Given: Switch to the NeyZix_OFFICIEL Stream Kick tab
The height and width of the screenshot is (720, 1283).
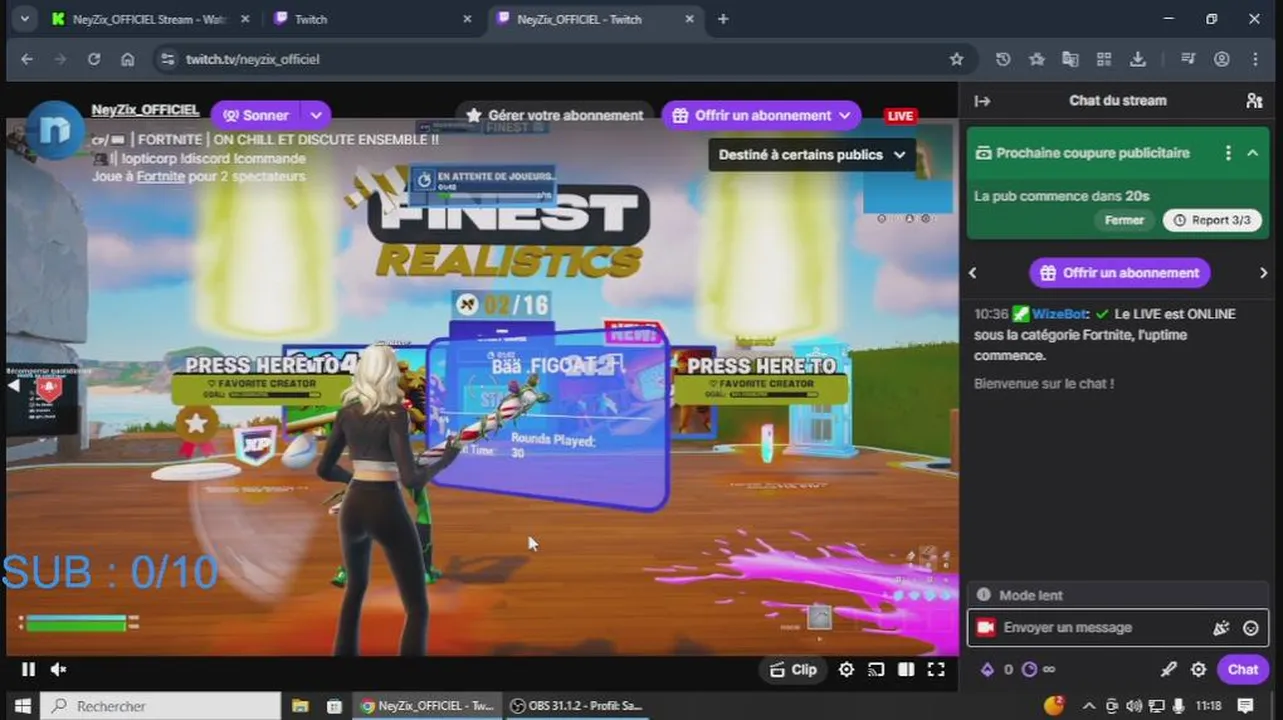Looking at the screenshot, I should point(150,19).
